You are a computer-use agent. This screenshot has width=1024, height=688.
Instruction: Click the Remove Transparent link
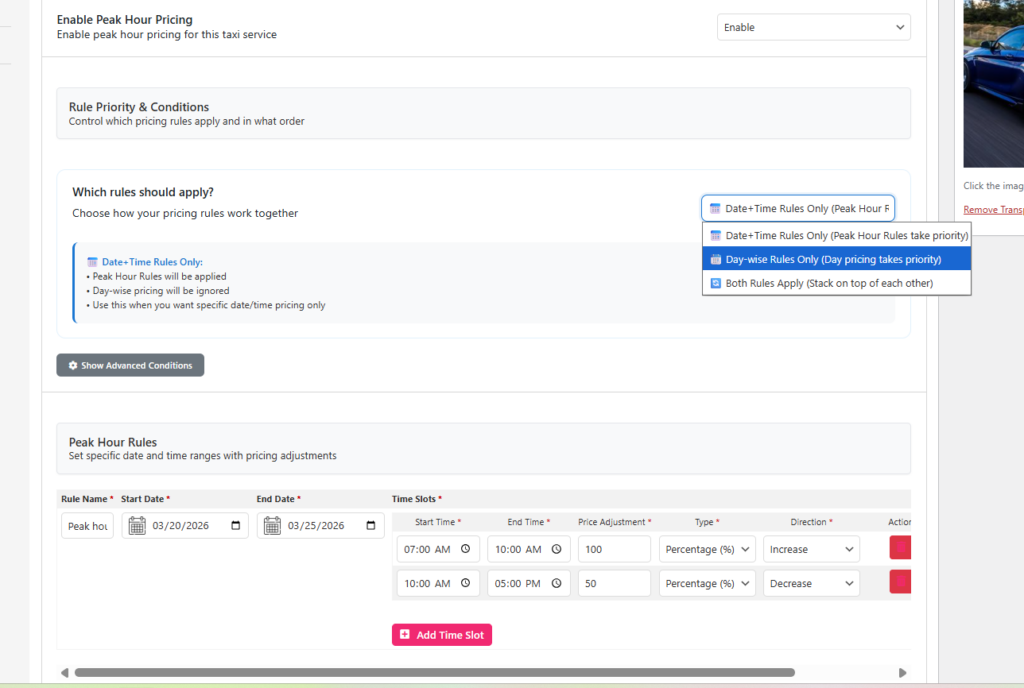[x=992, y=209]
